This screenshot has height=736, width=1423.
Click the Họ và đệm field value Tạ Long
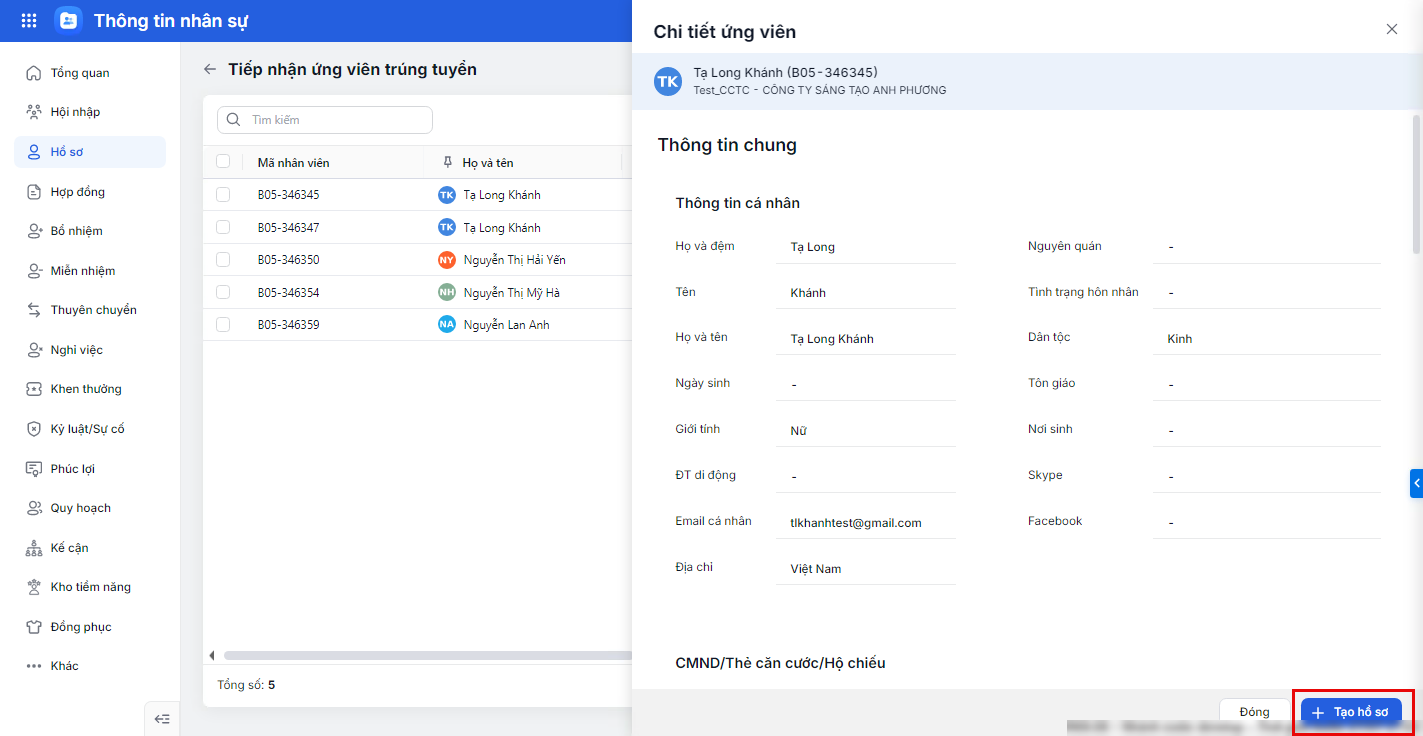click(813, 247)
